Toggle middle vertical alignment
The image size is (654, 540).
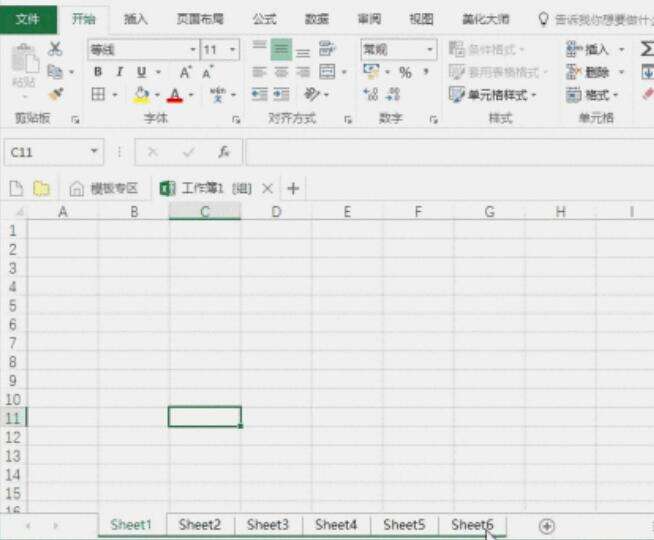281,50
